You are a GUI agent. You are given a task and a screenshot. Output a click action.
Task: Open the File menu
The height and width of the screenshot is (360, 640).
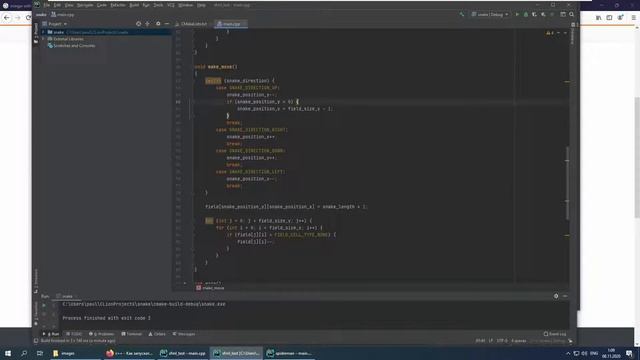coord(47,5)
